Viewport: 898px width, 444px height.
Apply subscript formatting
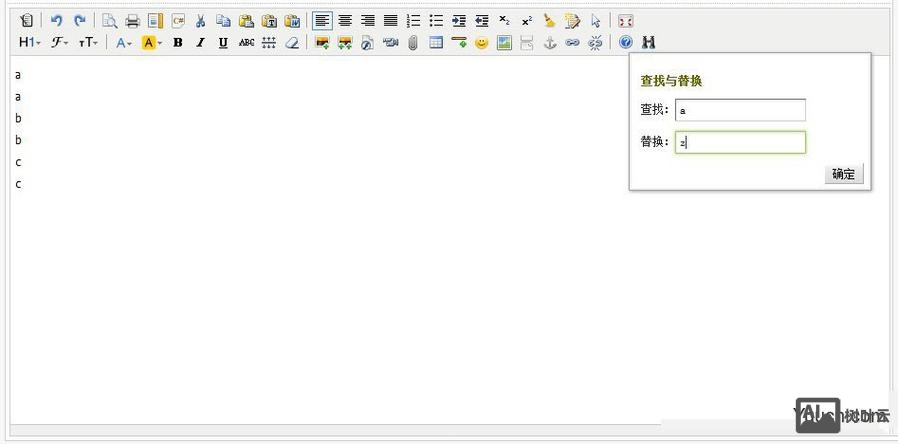coord(504,21)
